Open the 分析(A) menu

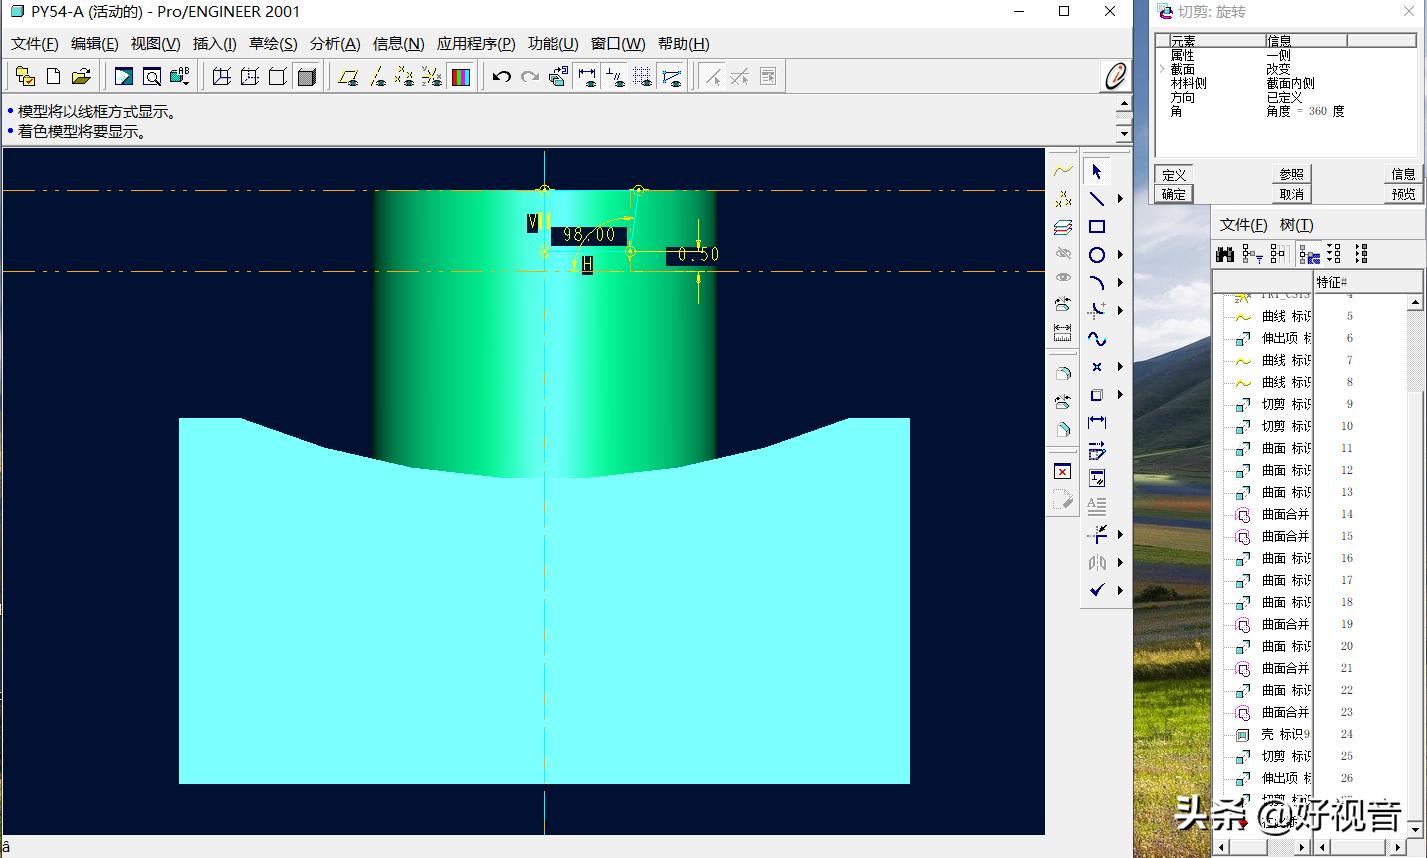tap(334, 44)
